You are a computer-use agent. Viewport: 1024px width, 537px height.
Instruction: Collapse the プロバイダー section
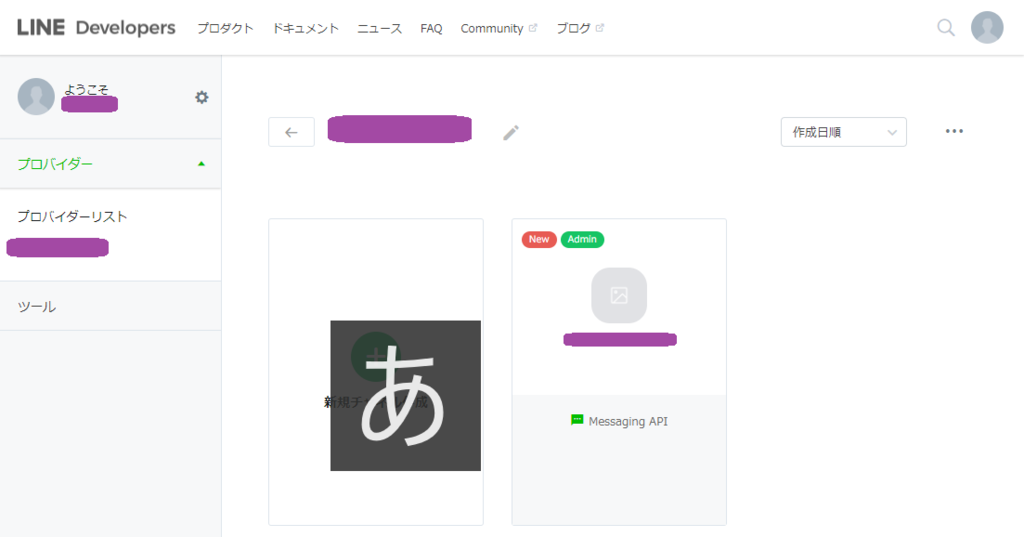coord(110,164)
